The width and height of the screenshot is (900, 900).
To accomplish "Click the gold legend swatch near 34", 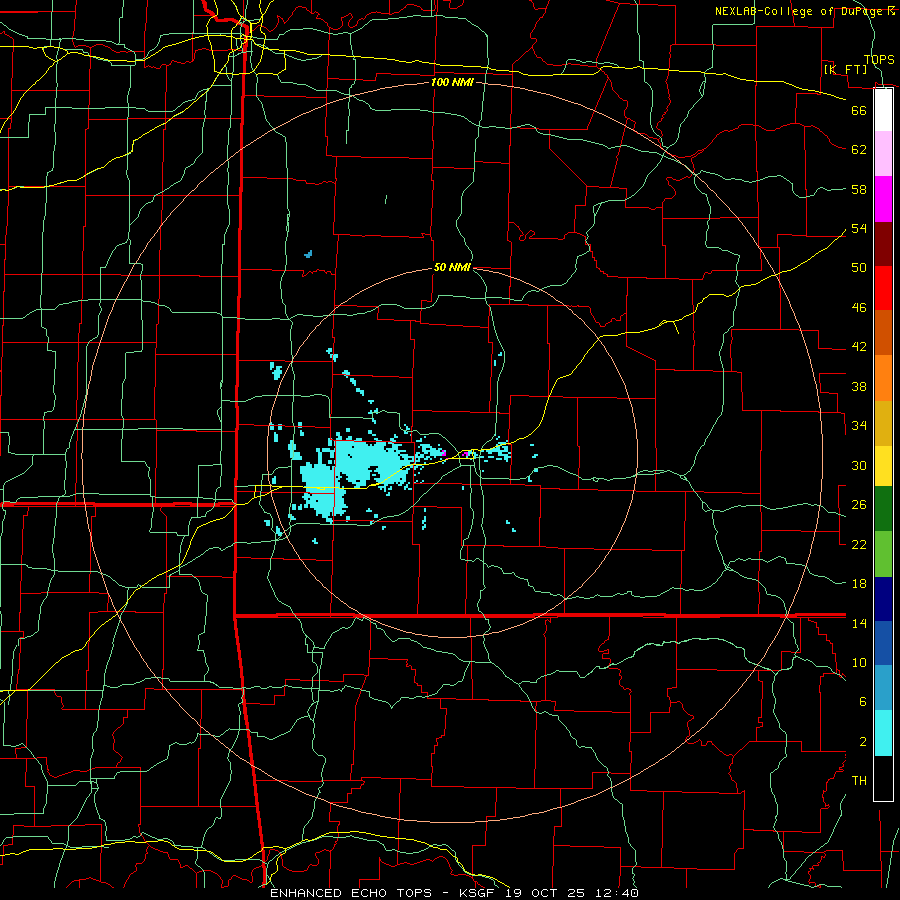I will point(883,423).
